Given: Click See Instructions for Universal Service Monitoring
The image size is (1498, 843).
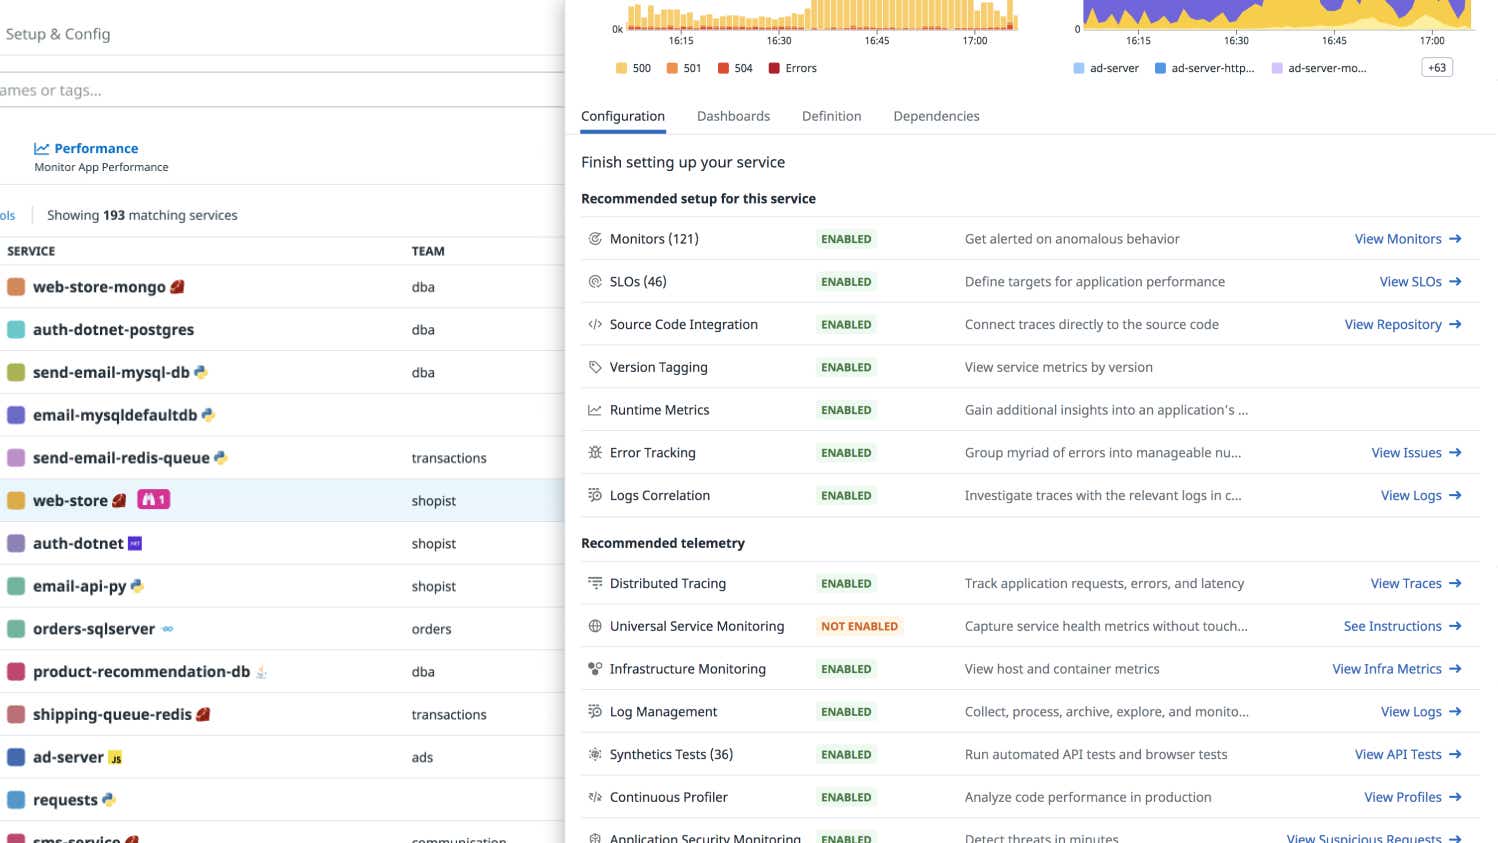Looking at the screenshot, I should click(1402, 627).
